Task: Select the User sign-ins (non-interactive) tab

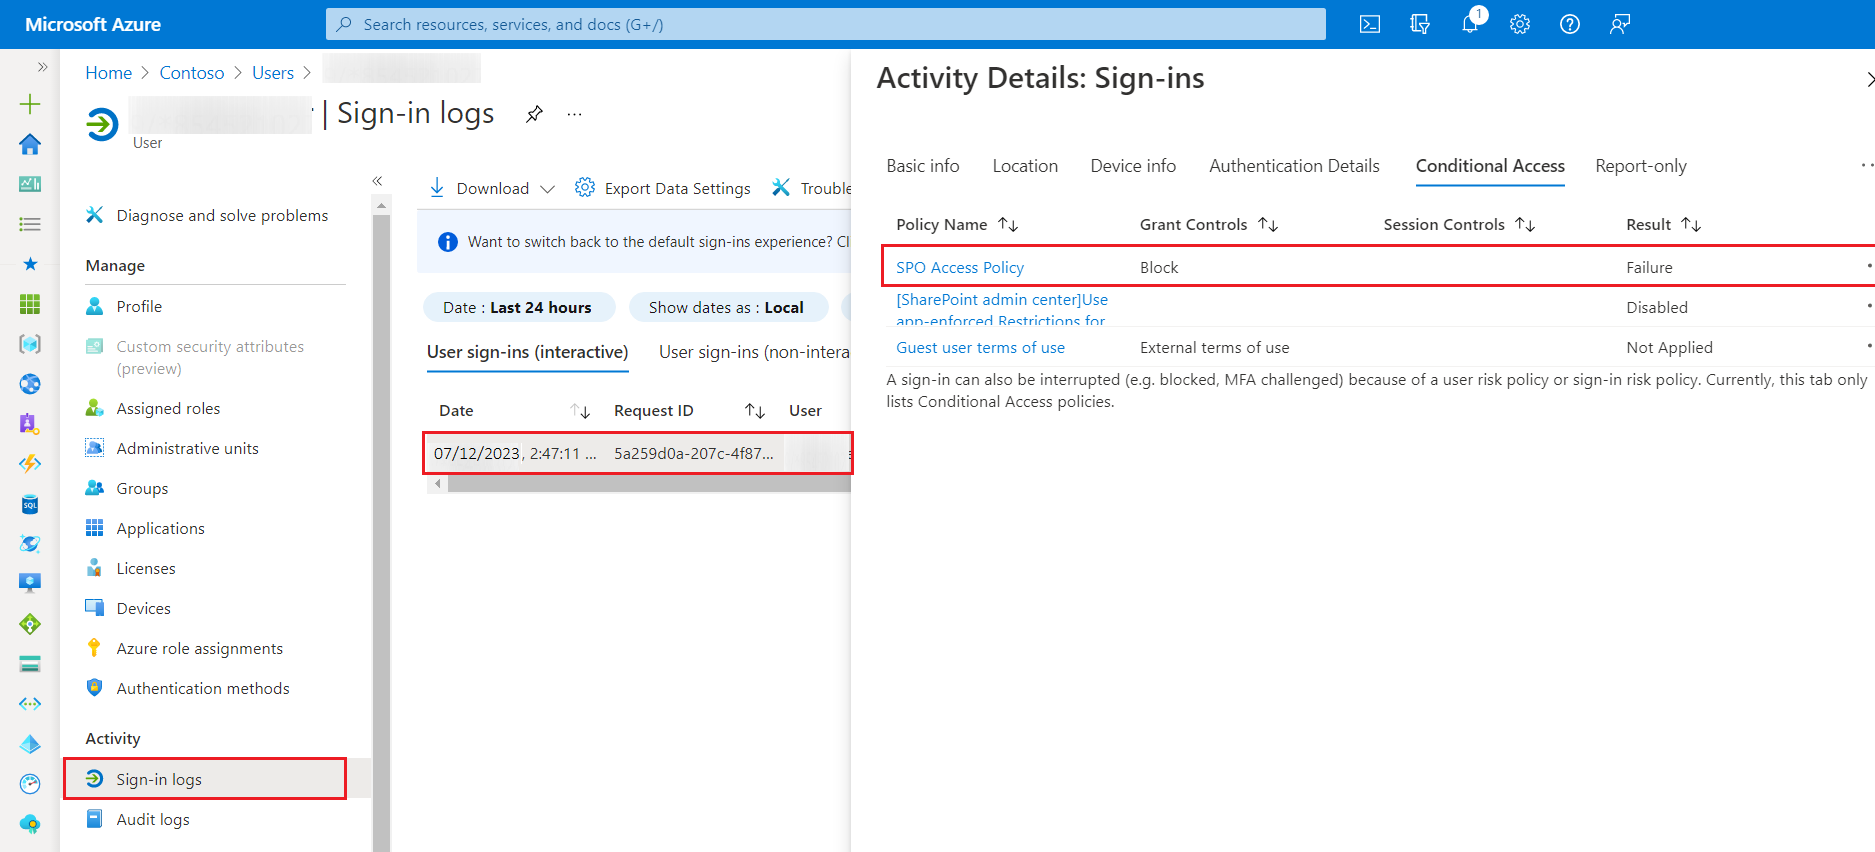Action: click(x=754, y=352)
